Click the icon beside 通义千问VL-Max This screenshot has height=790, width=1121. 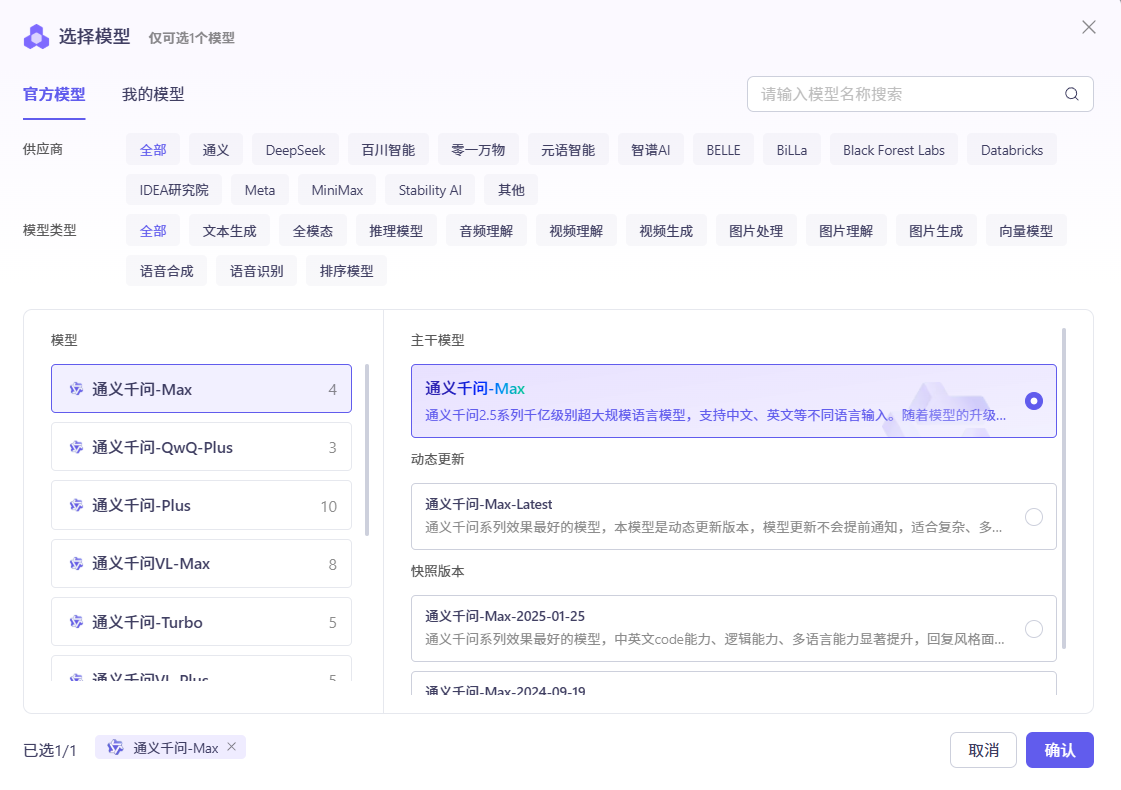pos(76,563)
